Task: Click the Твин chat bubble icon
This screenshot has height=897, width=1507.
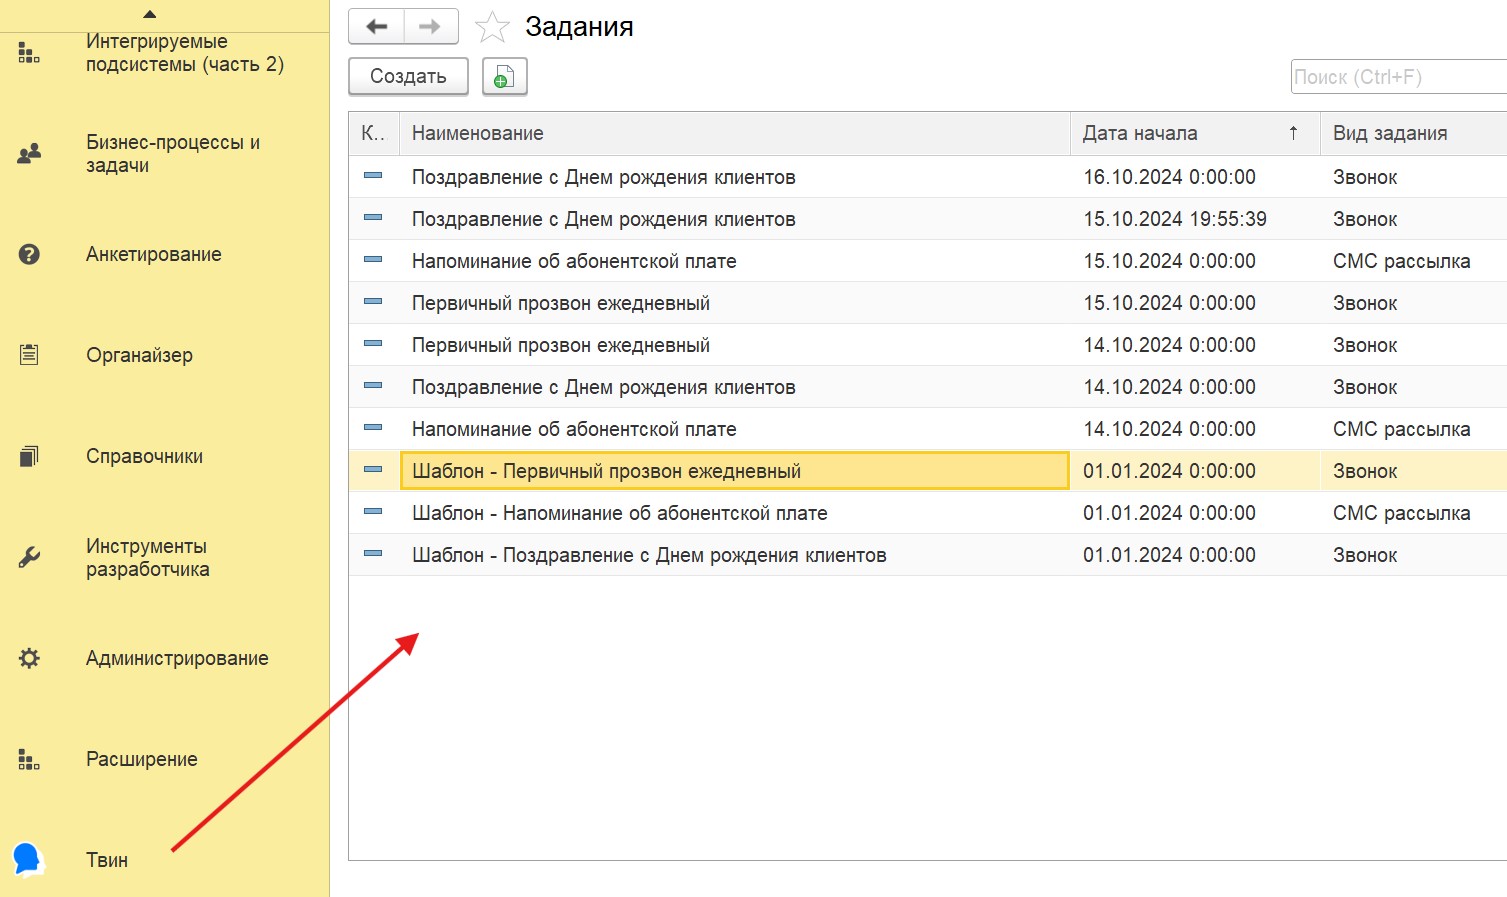Action: (27, 859)
